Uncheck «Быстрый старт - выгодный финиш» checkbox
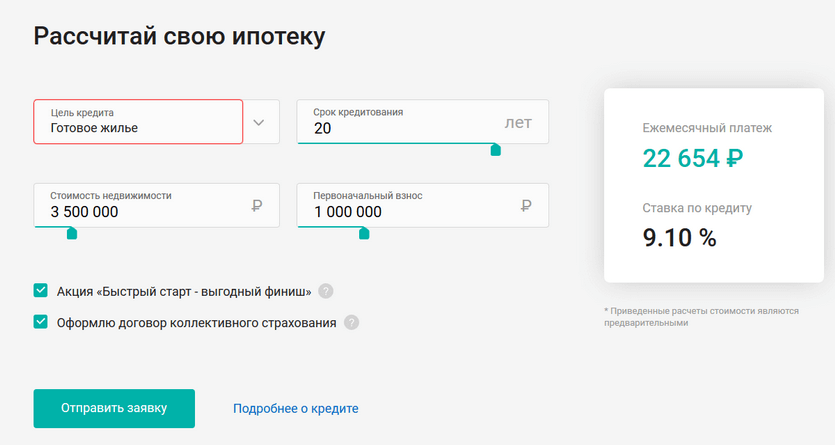The image size is (835, 445). coord(40,291)
